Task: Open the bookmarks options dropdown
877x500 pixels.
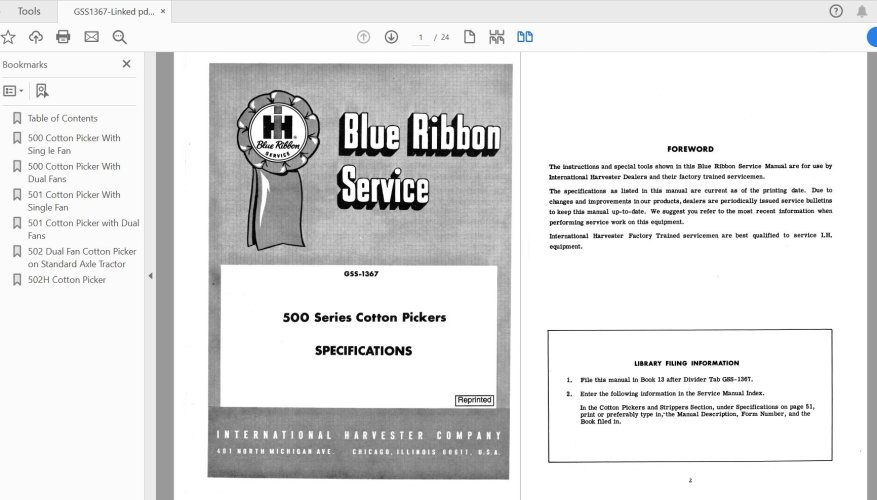Action: click(x=13, y=90)
